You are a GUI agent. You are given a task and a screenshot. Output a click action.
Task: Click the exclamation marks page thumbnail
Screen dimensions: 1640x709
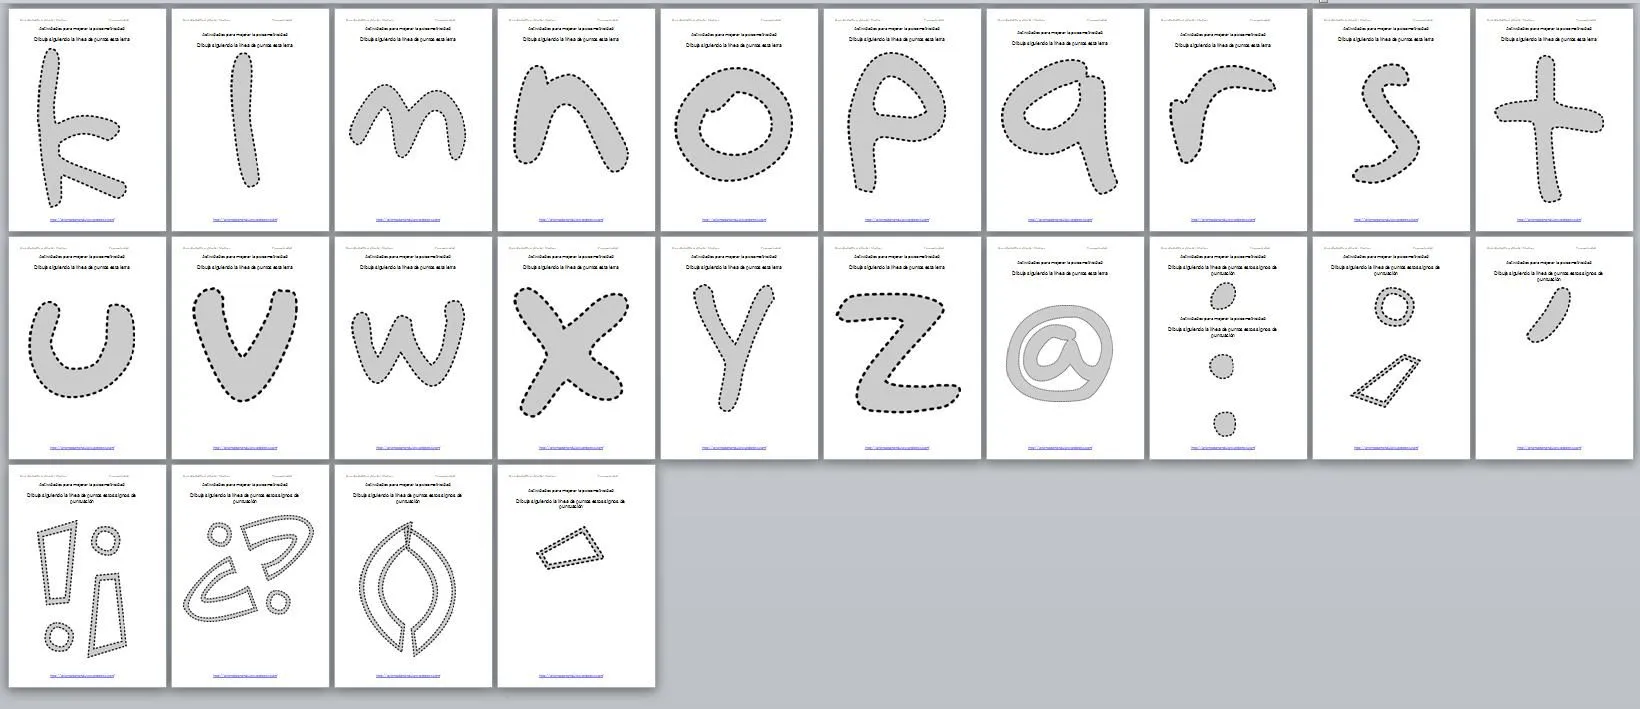pyautogui.click(x=87, y=575)
